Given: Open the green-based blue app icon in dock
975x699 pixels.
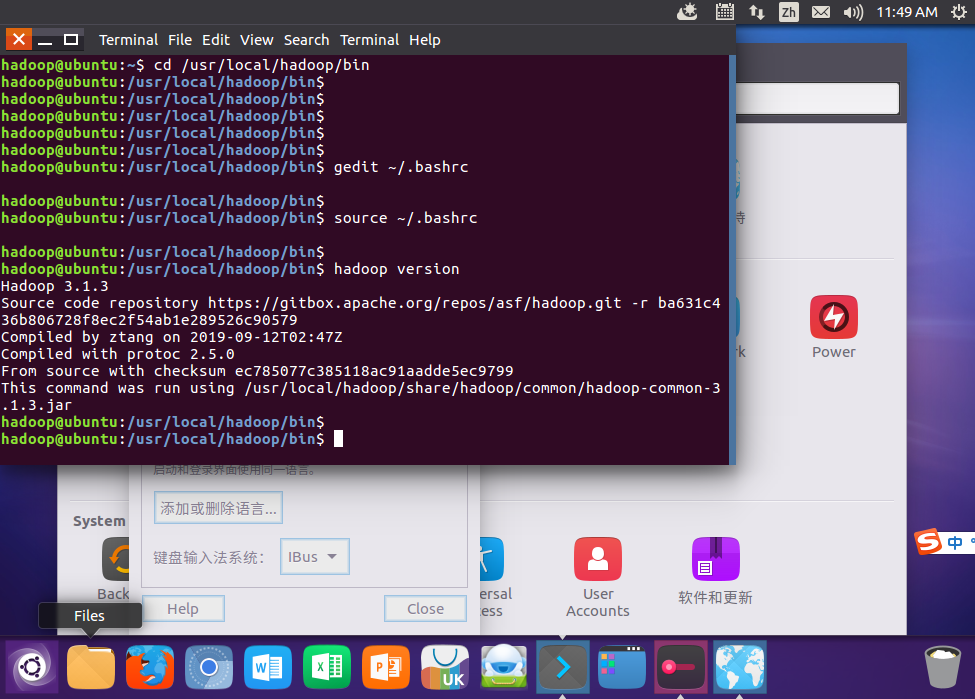Looking at the screenshot, I should (x=504, y=667).
